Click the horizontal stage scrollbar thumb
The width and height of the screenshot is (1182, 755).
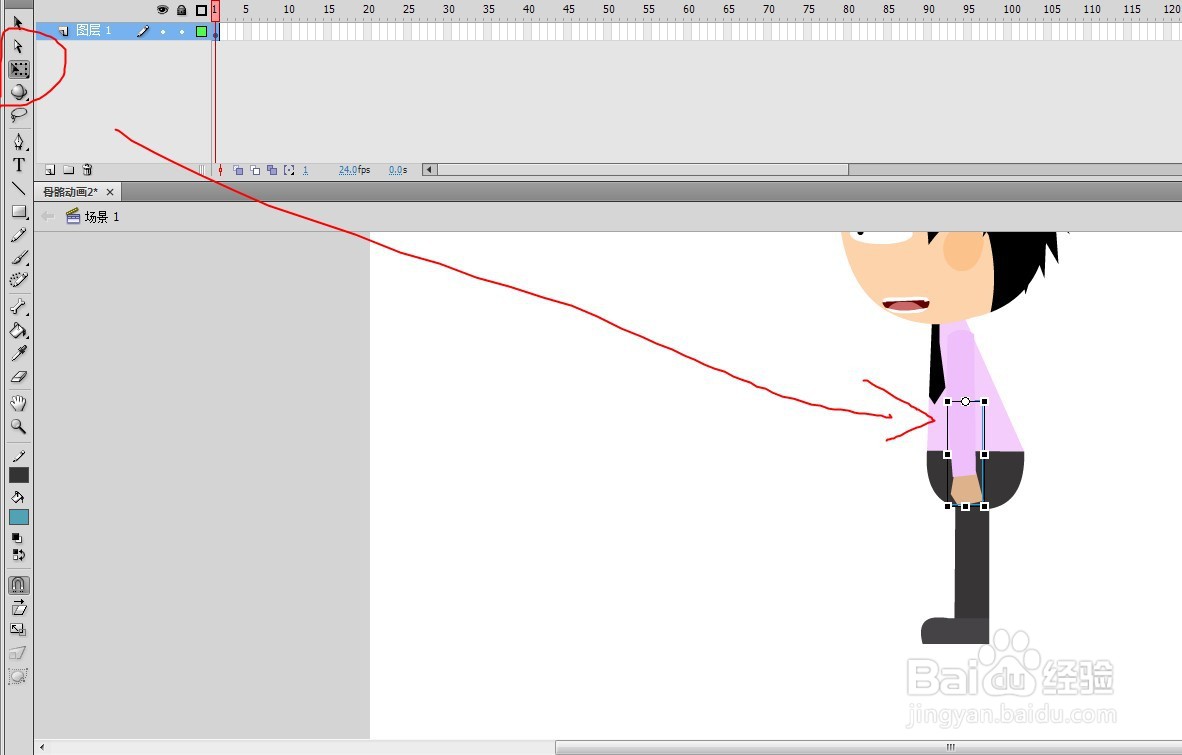pos(868,747)
